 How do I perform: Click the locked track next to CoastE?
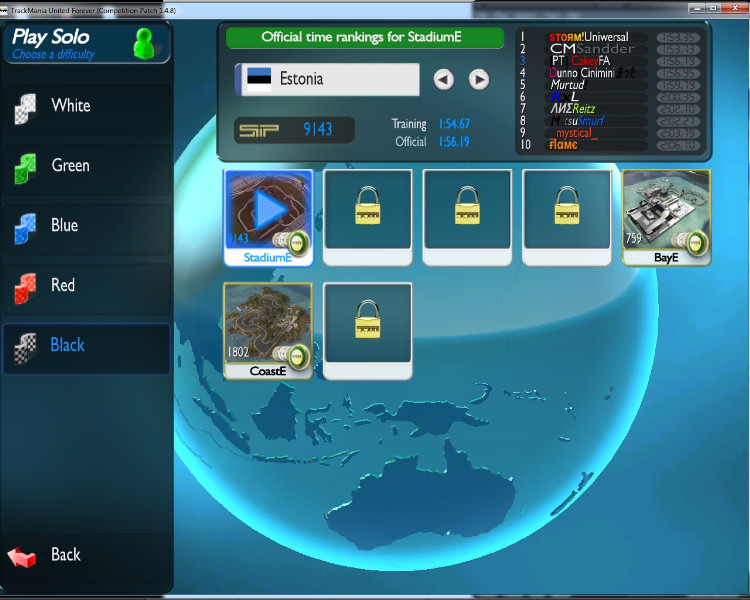[368, 323]
